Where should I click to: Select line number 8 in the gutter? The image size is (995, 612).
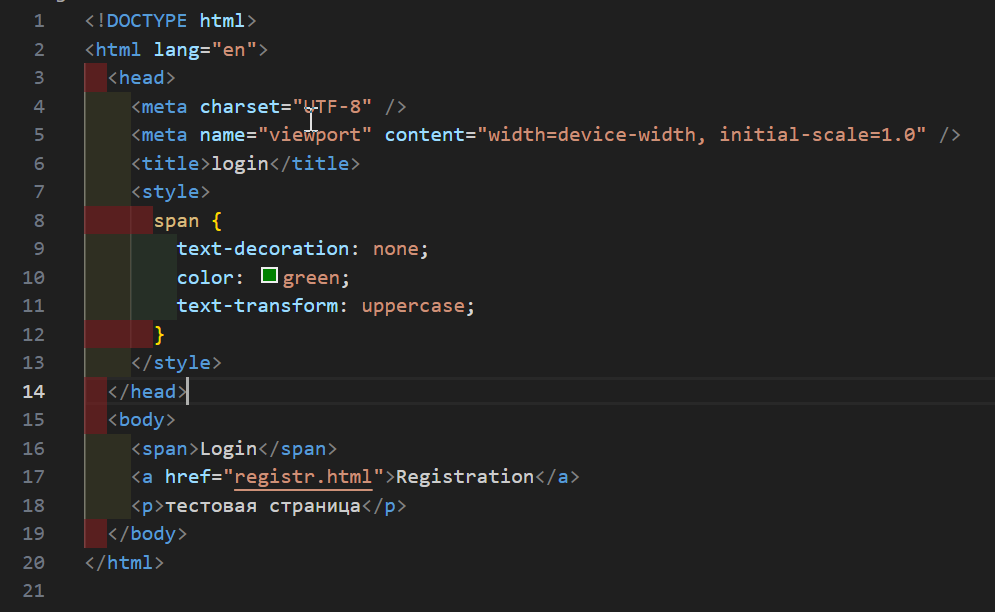coord(38,220)
